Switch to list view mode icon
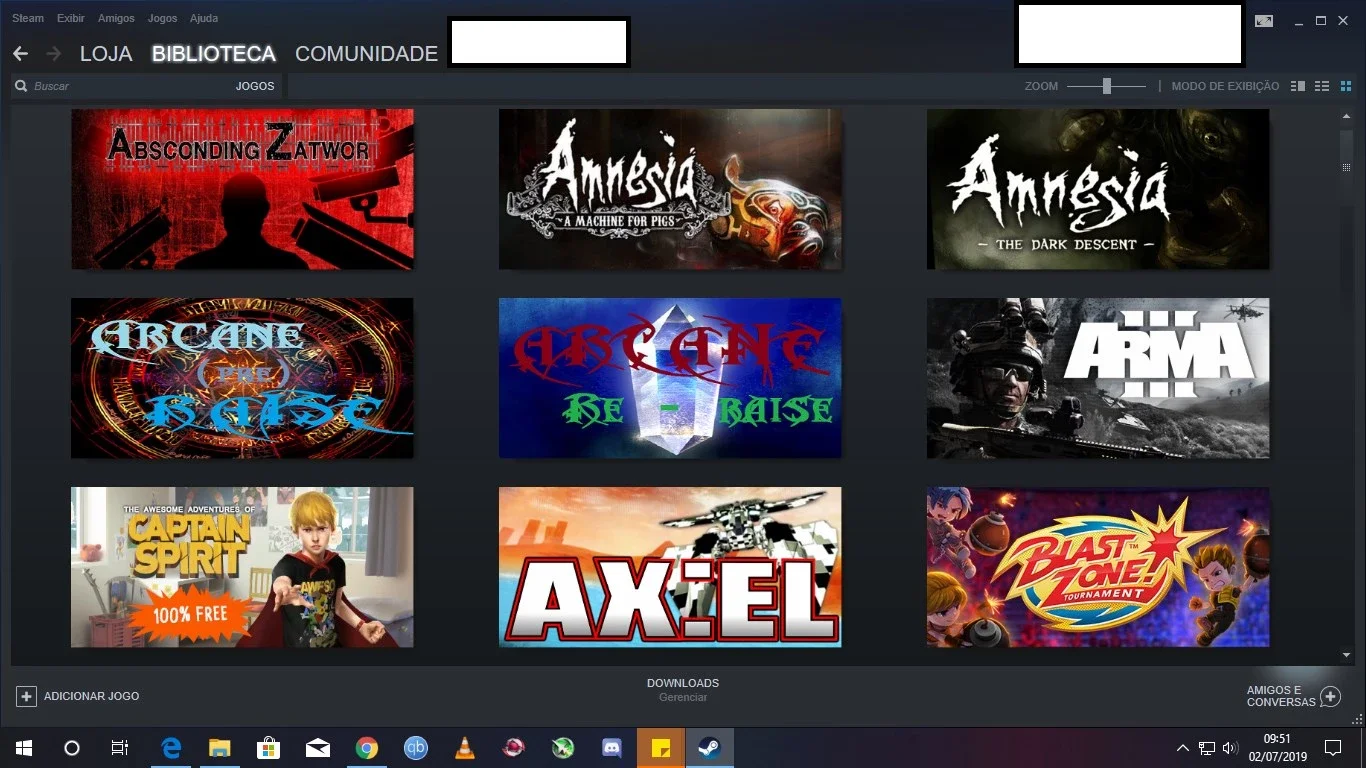Viewport: 1366px width, 768px height. (1322, 86)
